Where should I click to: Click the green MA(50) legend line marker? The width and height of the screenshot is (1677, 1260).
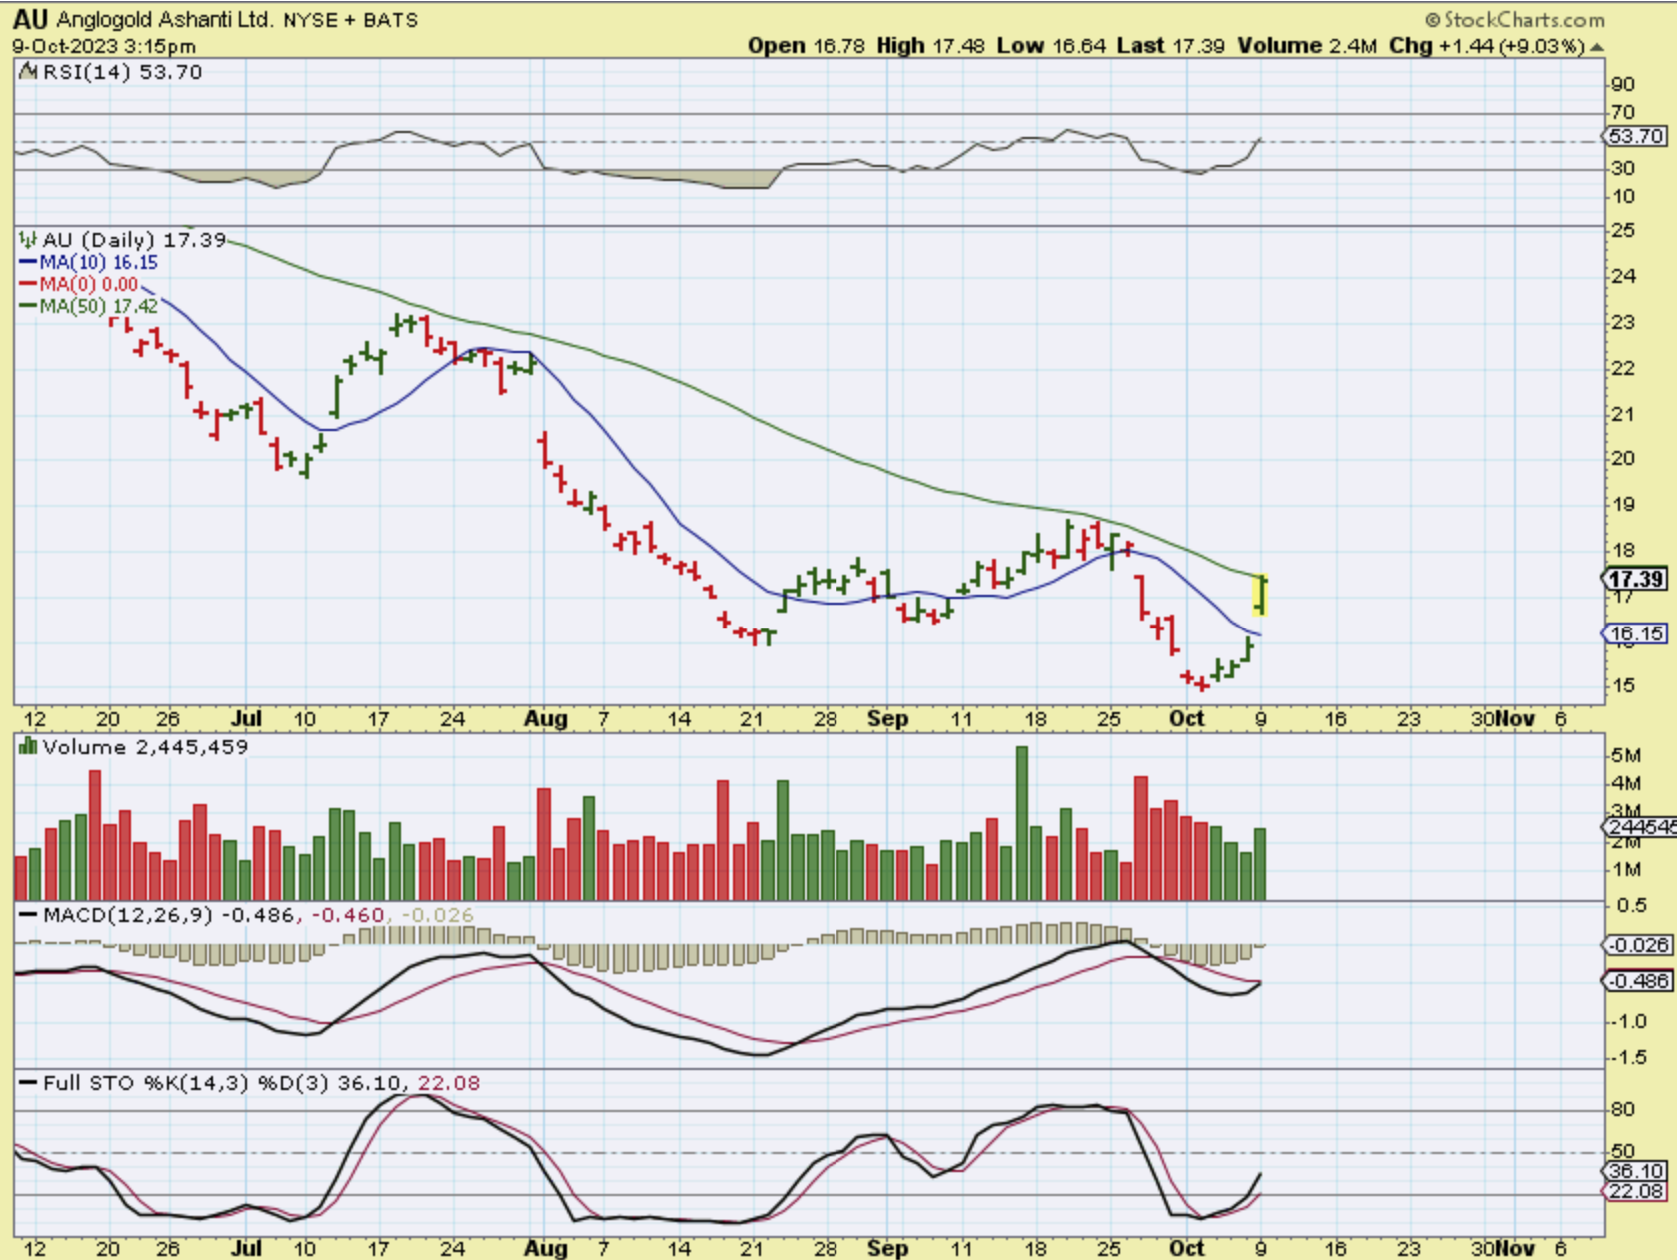point(28,306)
